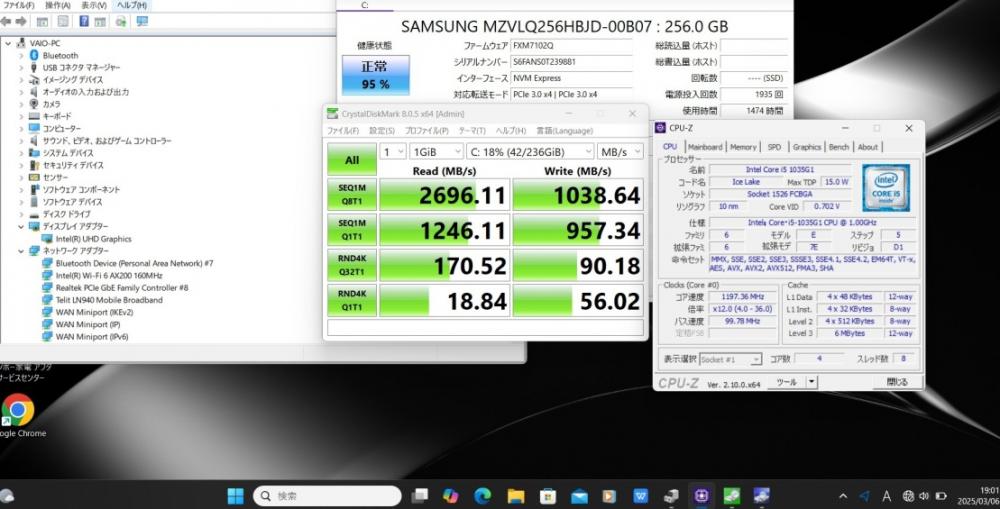Viewport: 1000px width, 509px height.
Task: Open the drive dropdown C: 18% (42/236GiB)
Action: 531,152
